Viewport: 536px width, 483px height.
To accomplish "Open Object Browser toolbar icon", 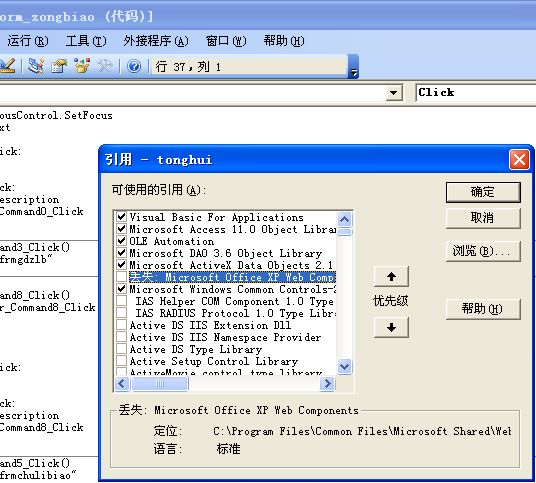I will tap(82, 66).
